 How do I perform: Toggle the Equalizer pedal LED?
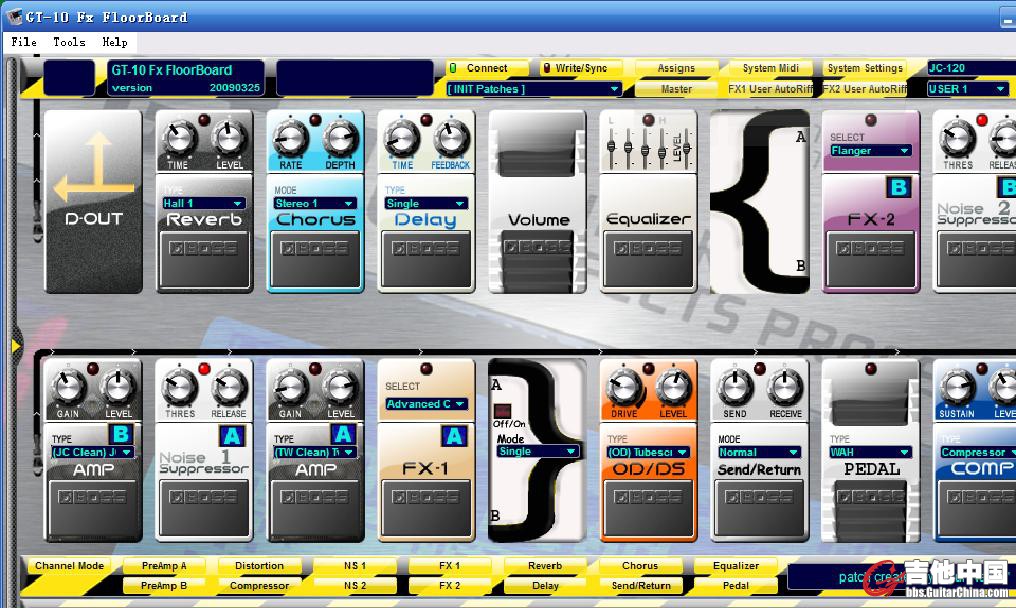pyautogui.click(x=648, y=120)
